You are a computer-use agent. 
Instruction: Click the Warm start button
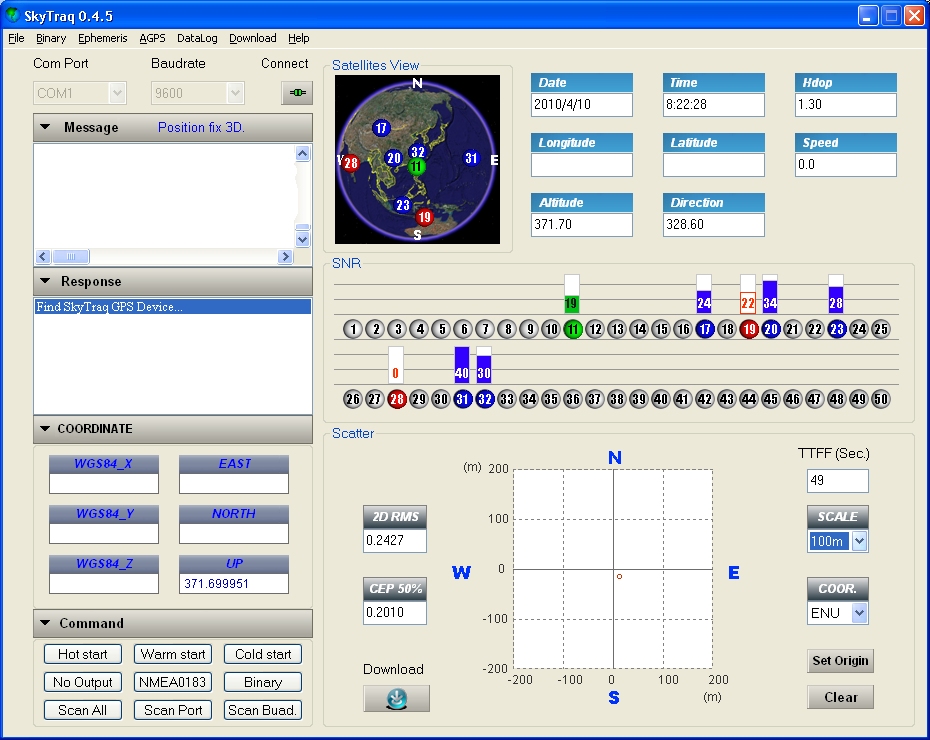click(173, 654)
